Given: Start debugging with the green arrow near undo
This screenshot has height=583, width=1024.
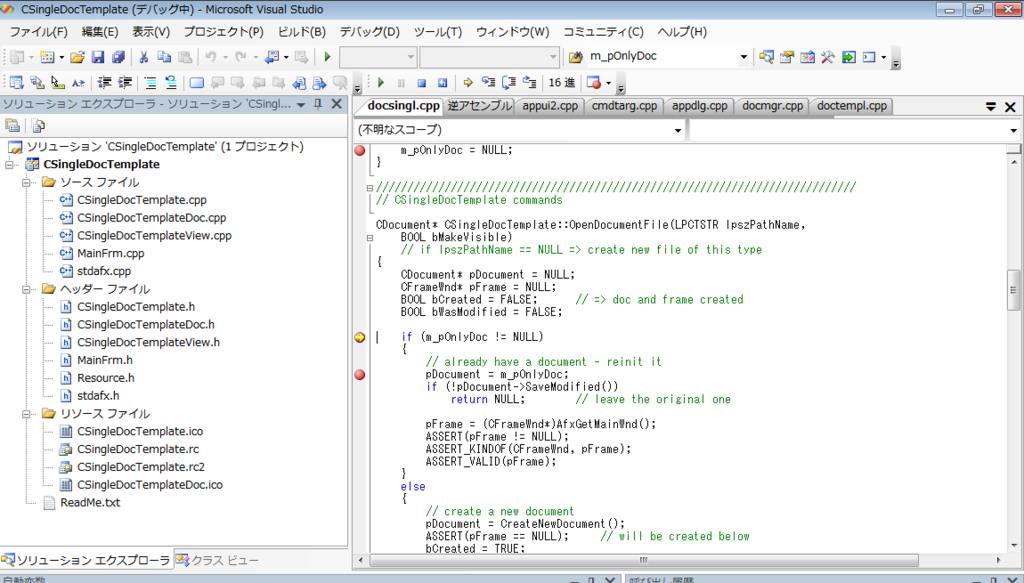Looking at the screenshot, I should tap(328, 57).
